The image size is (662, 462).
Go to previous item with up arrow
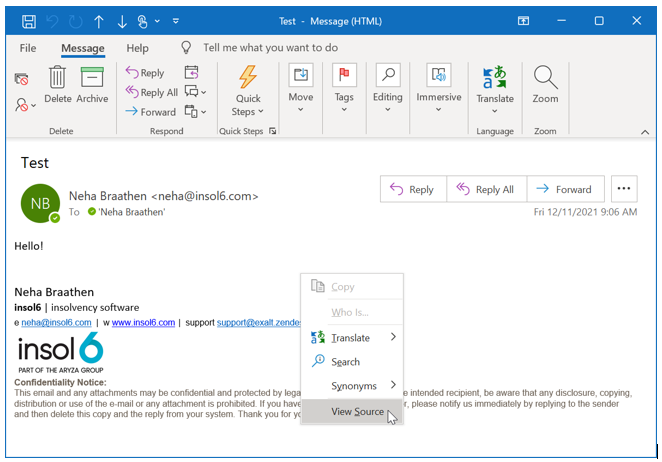point(99,21)
